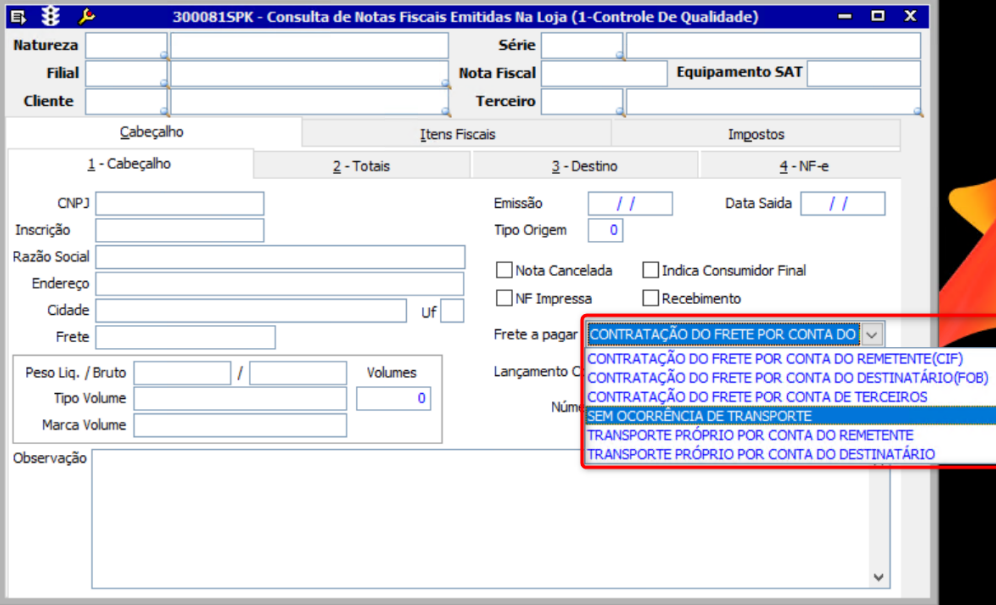Click the Natureza code input field
This screenshot has height=605, width=996.
pos(126,45)
